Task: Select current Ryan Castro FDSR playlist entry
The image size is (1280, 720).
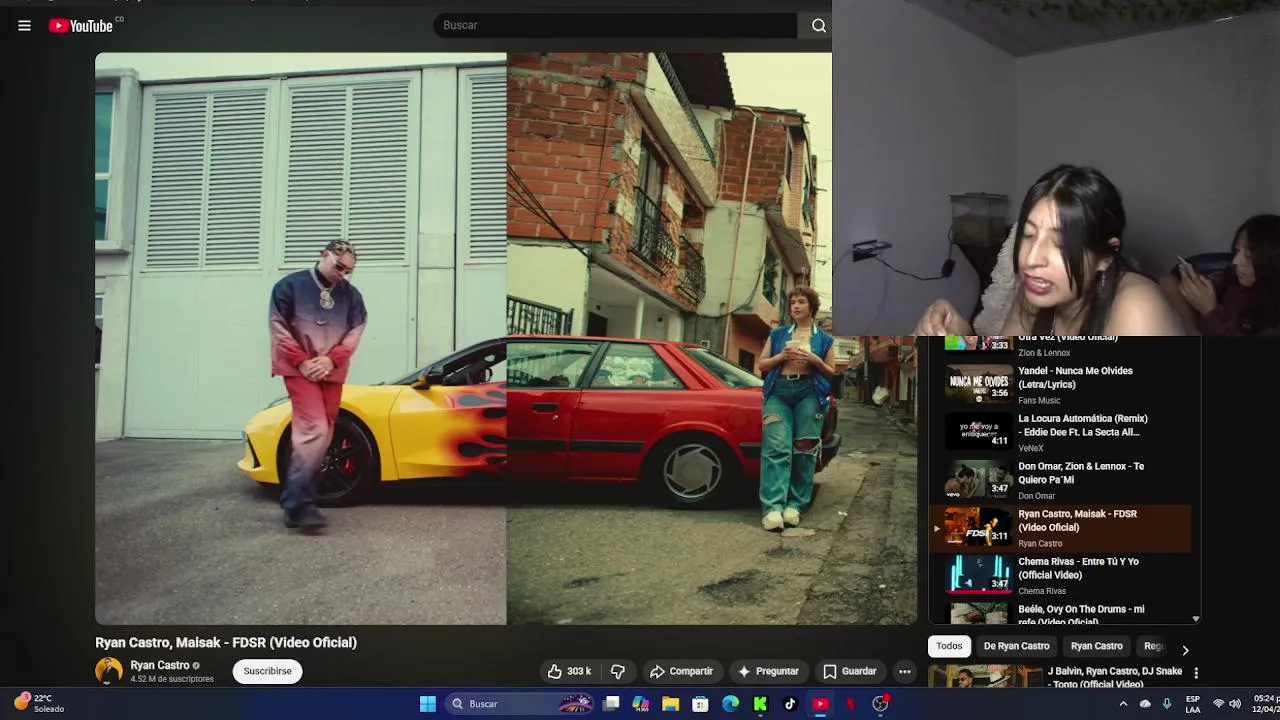Action: click(x=1060, y=527)
